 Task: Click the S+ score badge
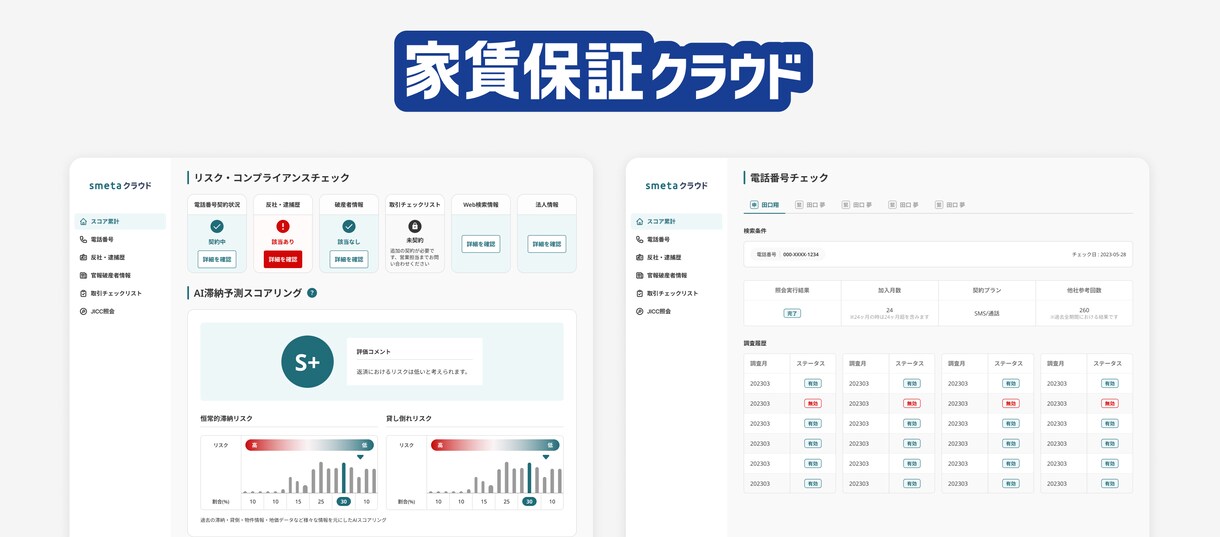tap(307, 362)
